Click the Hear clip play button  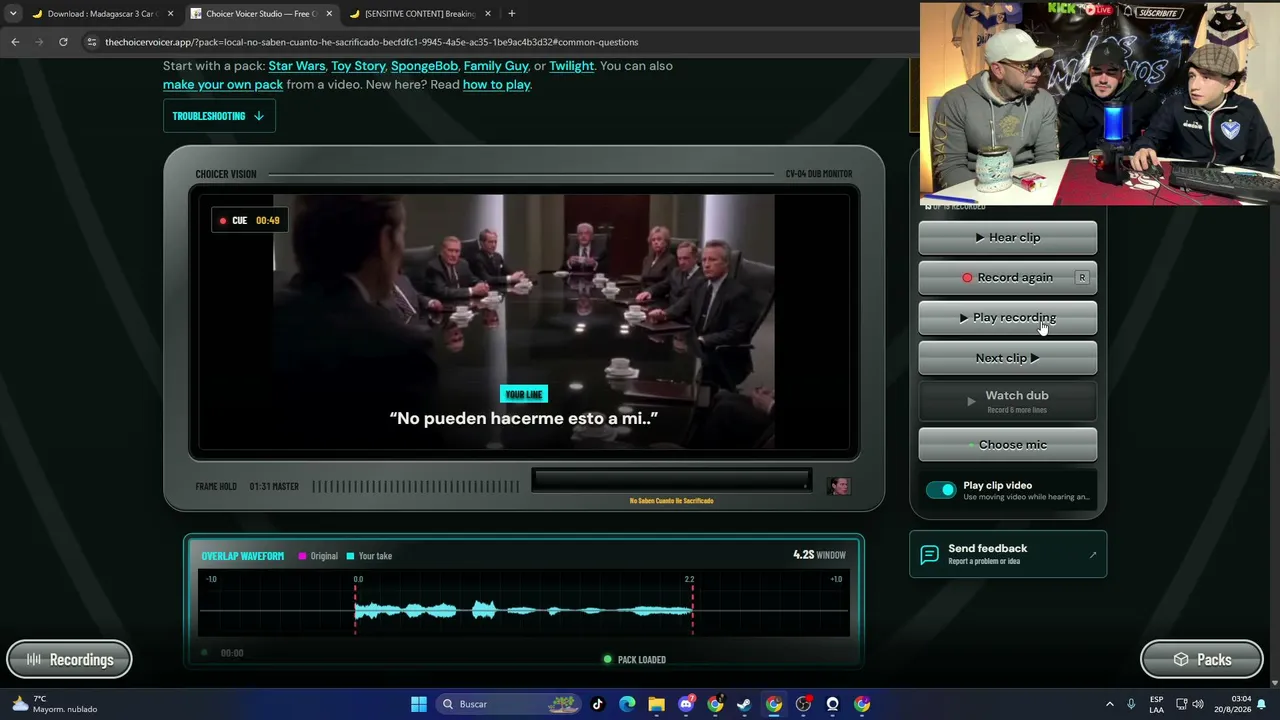point(1007,238)
